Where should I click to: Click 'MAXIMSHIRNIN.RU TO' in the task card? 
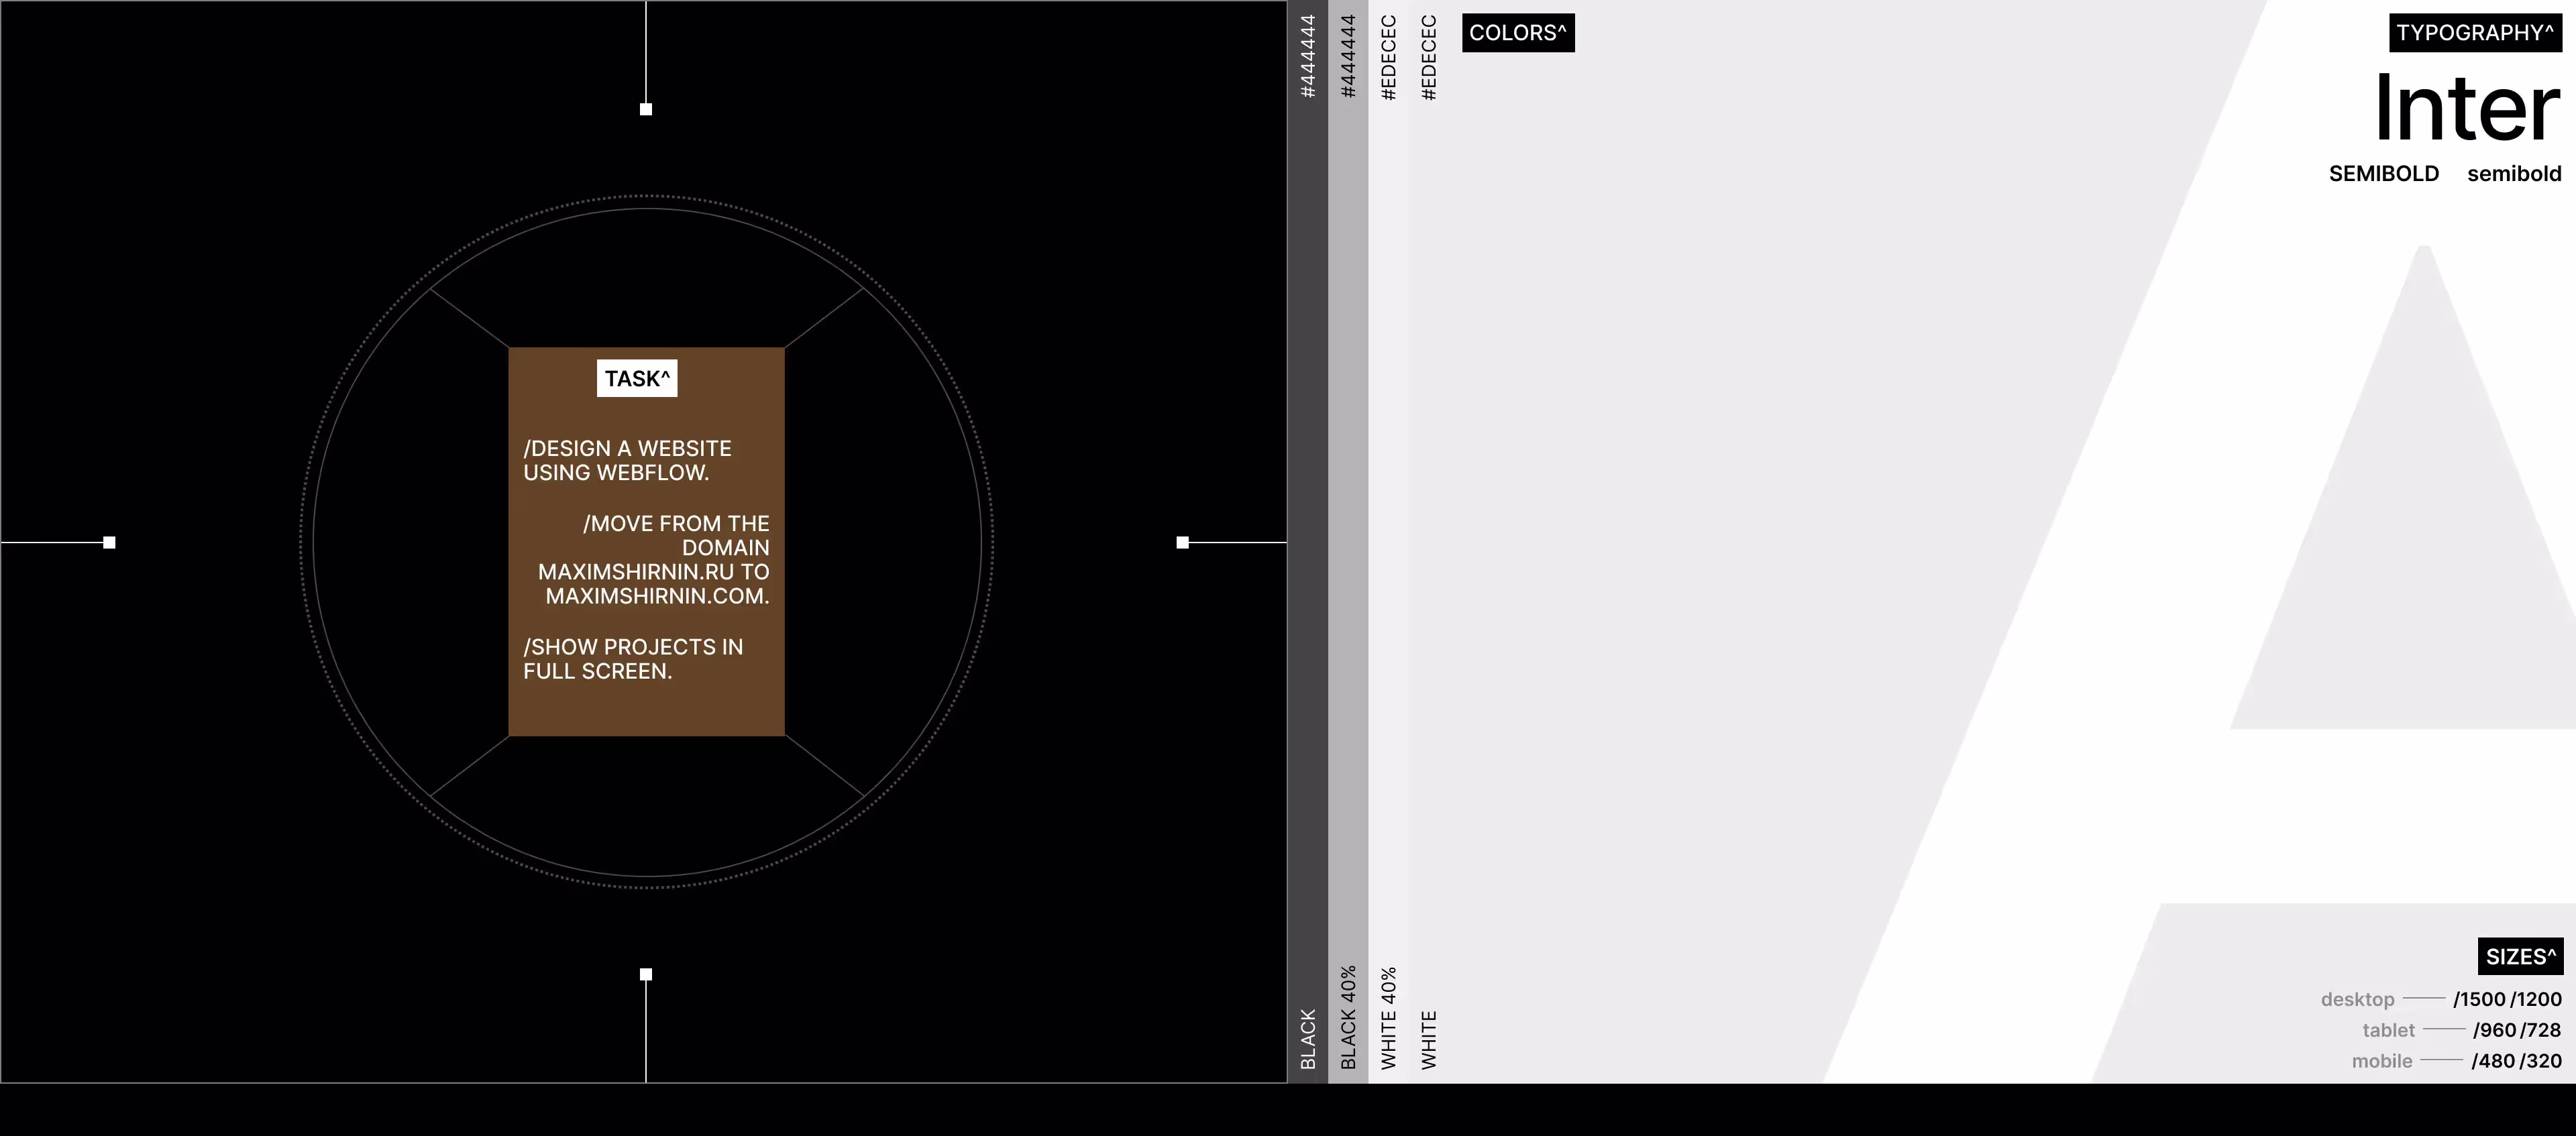click(x=653, y=572)
